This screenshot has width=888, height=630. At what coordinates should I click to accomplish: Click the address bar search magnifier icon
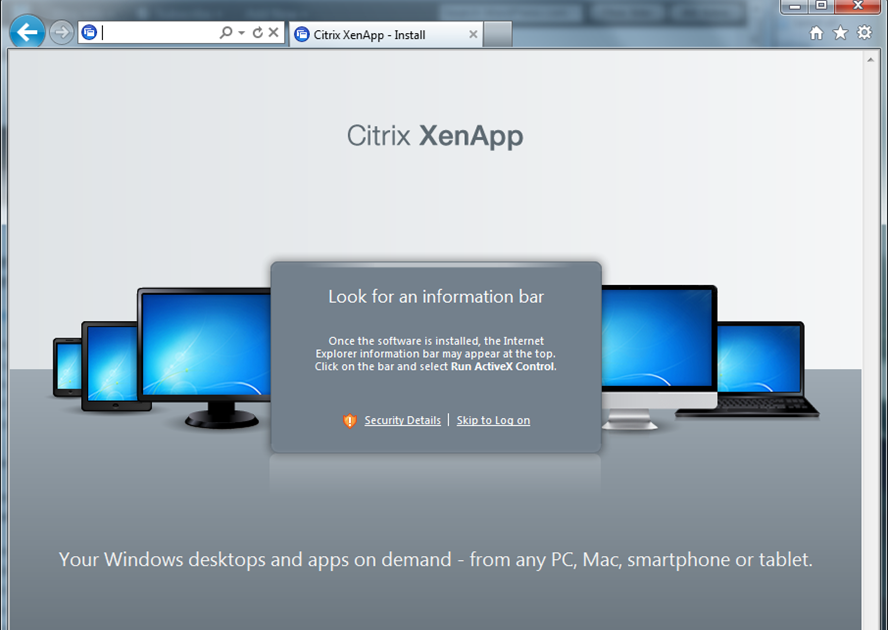(x=225, y=33)
